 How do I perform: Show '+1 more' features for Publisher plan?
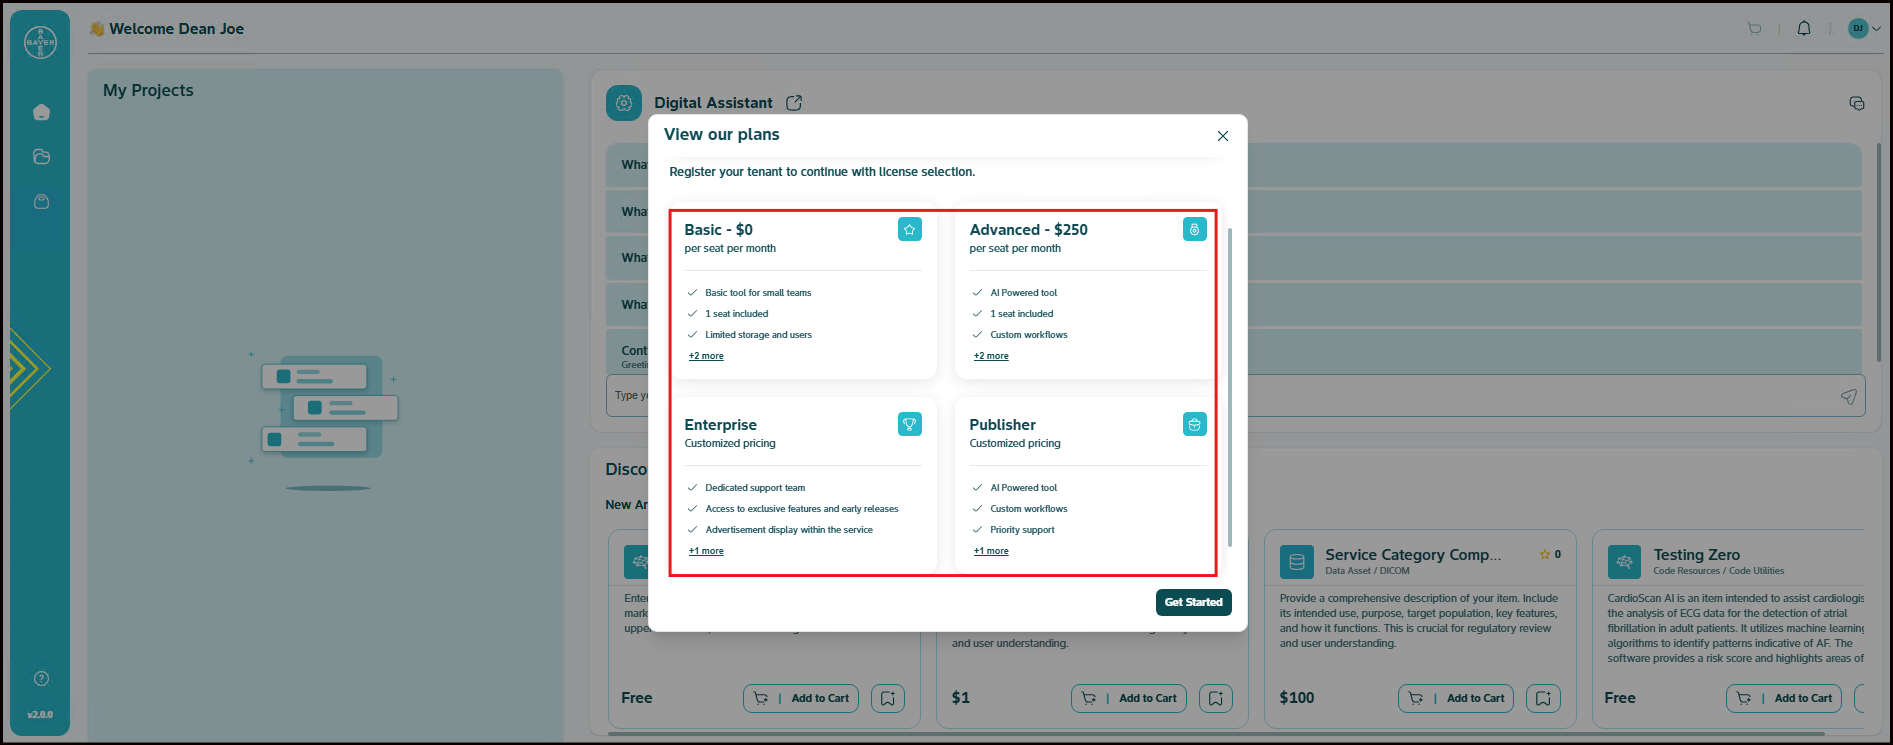[x=991, y=551]
